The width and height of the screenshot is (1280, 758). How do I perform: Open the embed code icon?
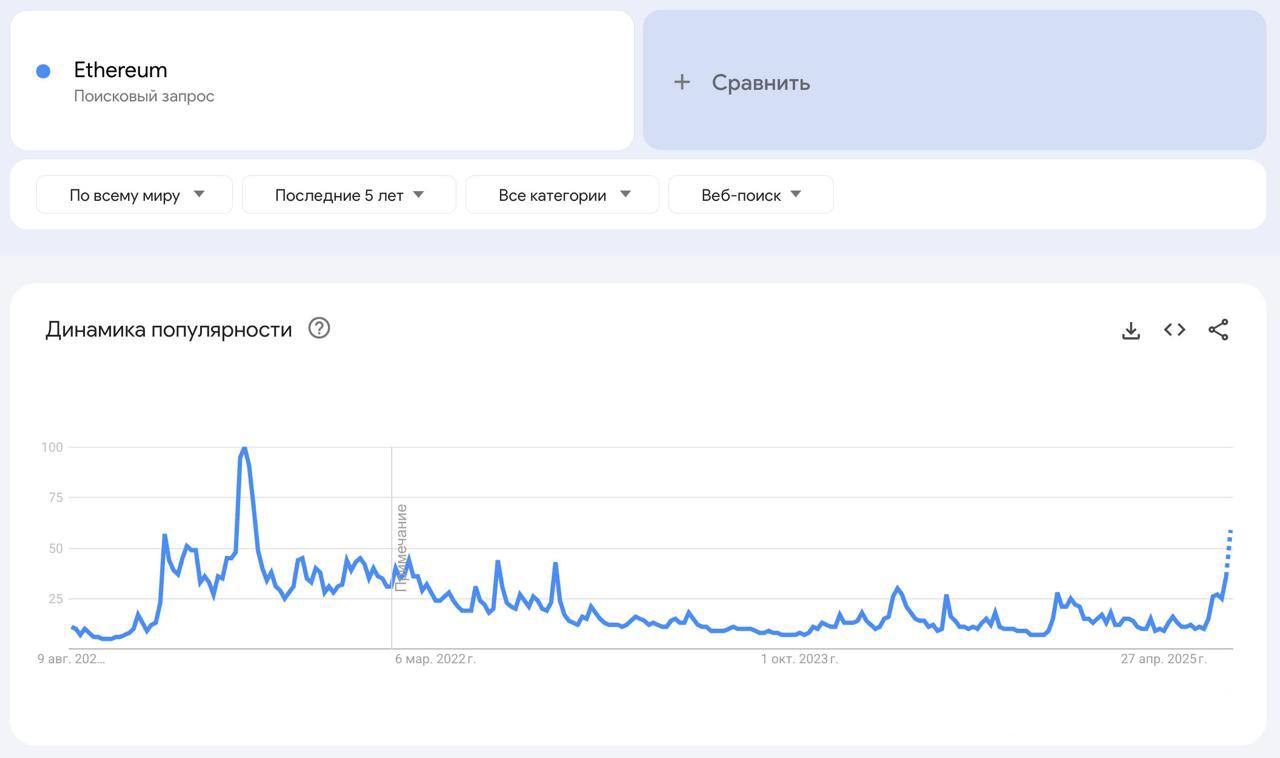(1175, 330)
